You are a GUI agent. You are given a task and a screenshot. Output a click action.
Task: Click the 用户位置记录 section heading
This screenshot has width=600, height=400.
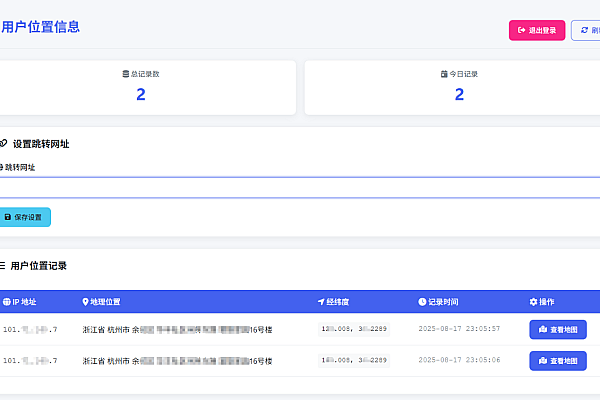click(39, 266)
